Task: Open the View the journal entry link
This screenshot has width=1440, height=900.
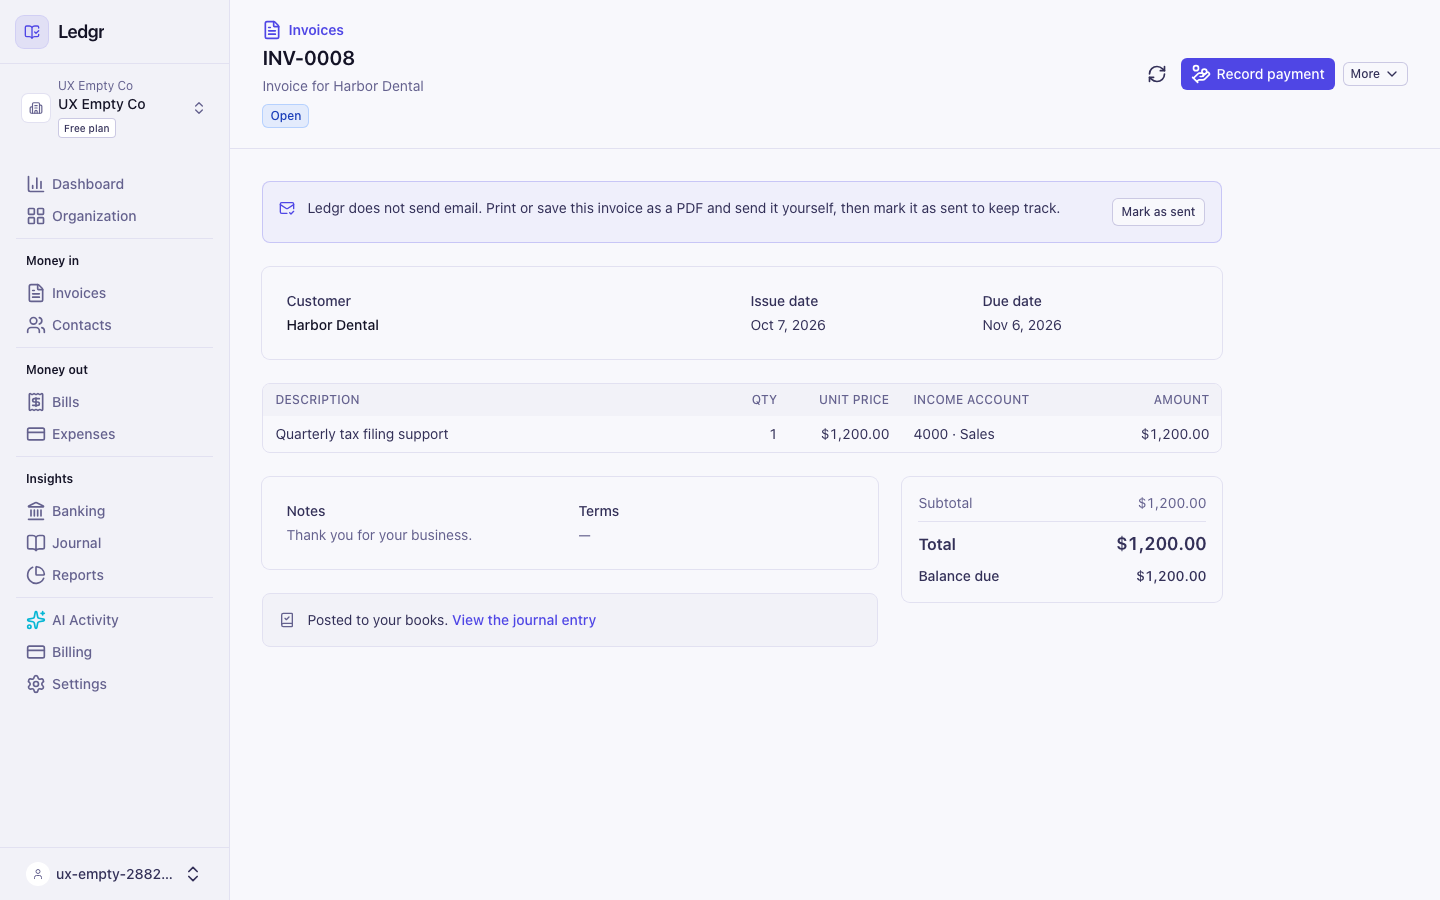Action: [524, 620]
